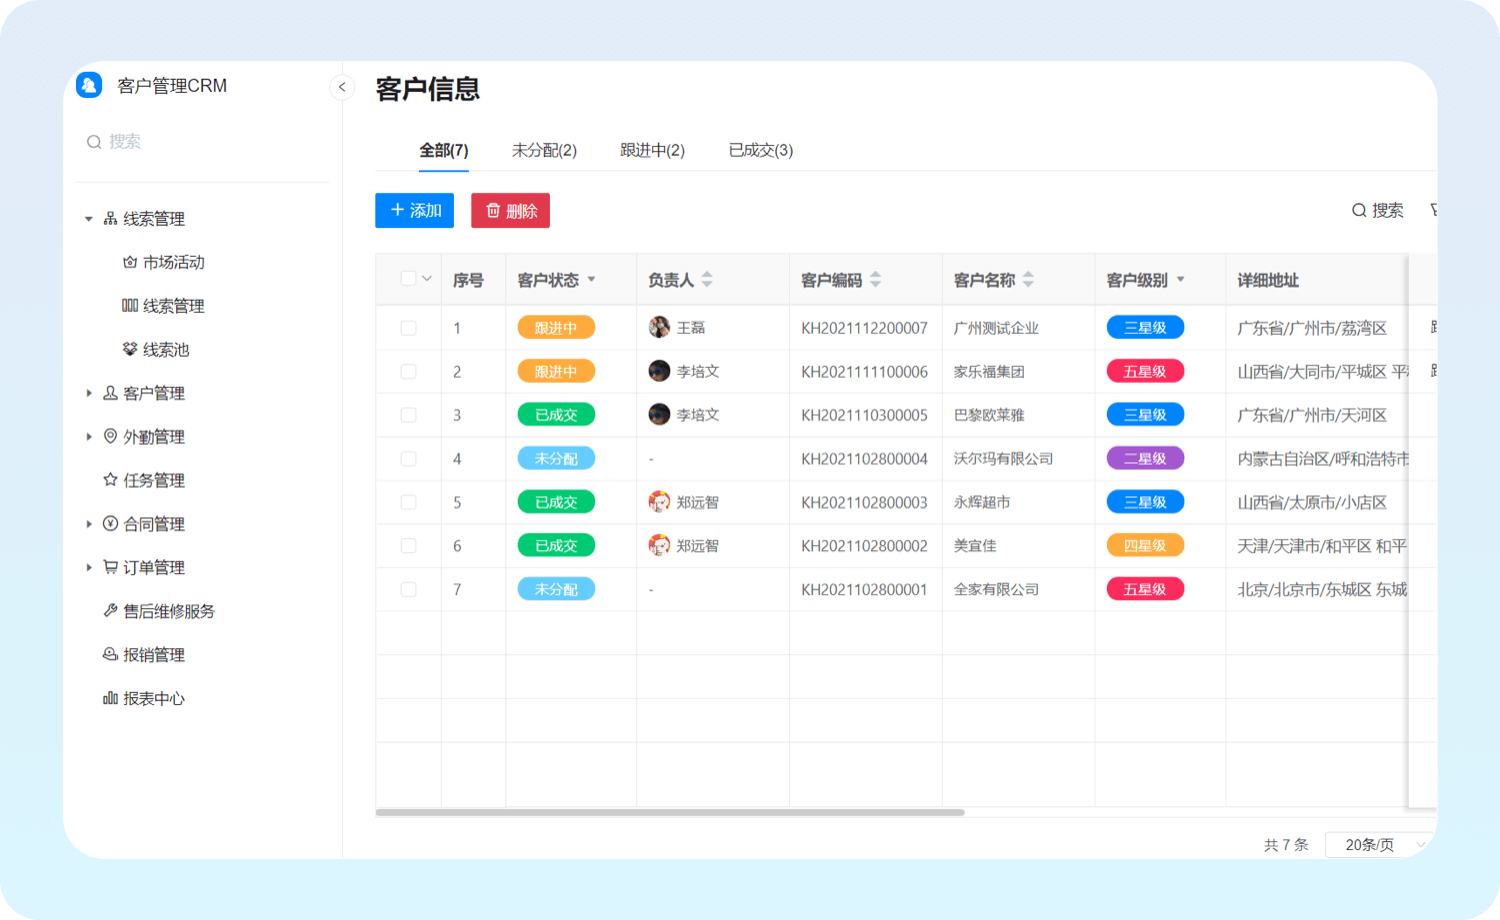Switch to the 已成交(3) tab
The width and height of the screenshot is (1500, 920).
pos(760,150)
